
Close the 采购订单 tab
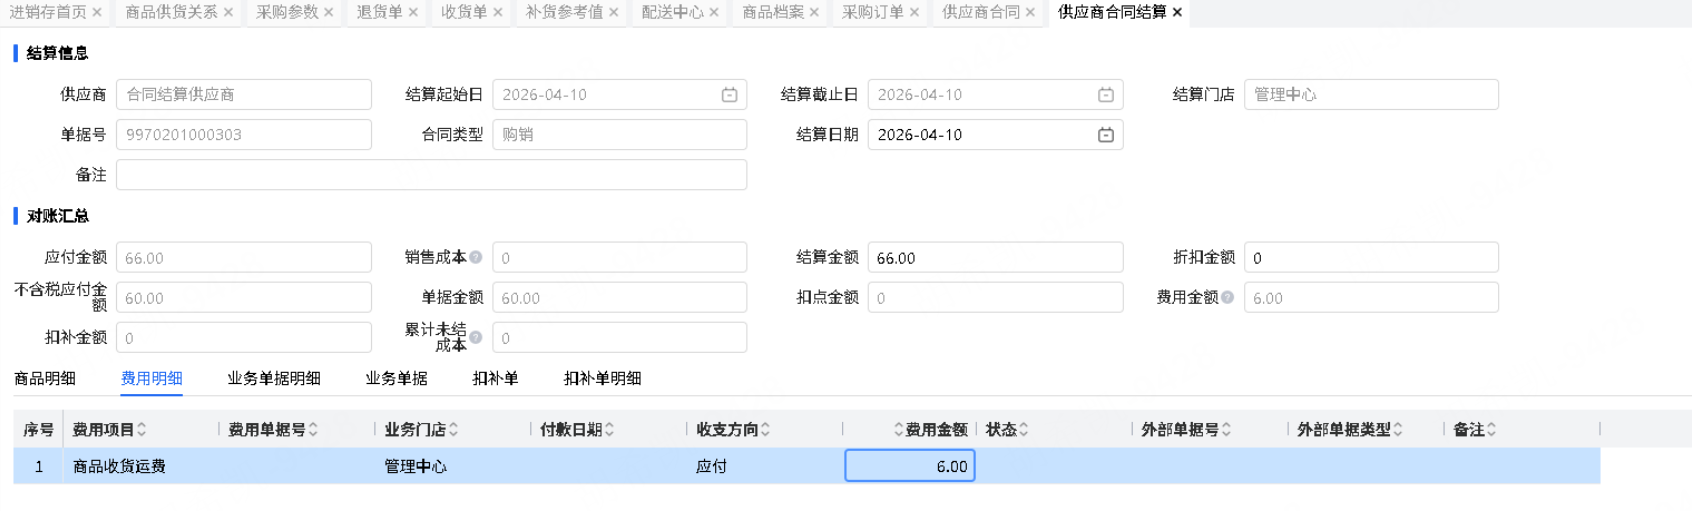914,12
